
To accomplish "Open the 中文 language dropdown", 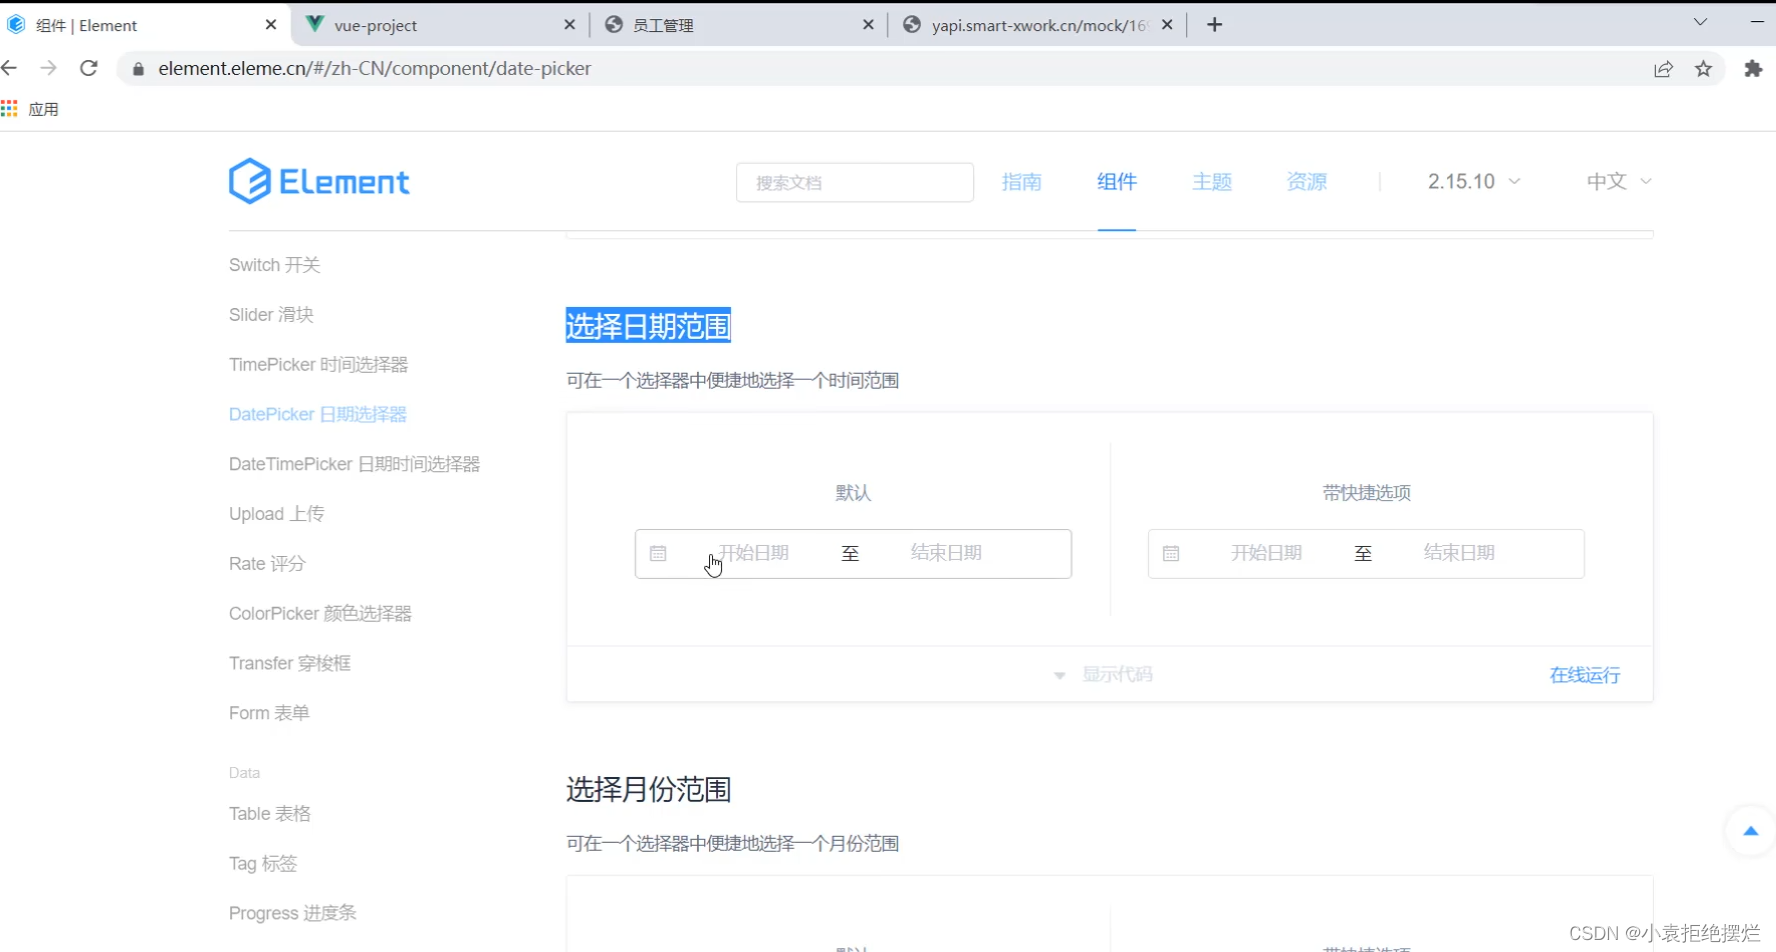I will [x=1619, y=181].
